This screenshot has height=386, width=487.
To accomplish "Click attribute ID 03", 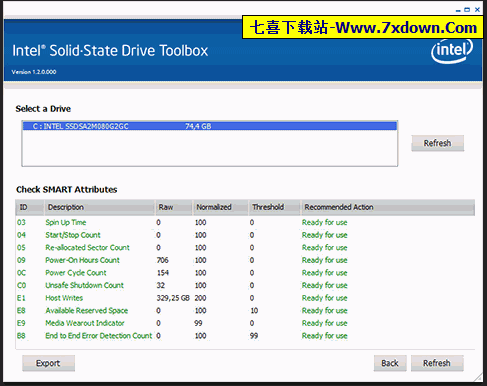I will (21, 222).
